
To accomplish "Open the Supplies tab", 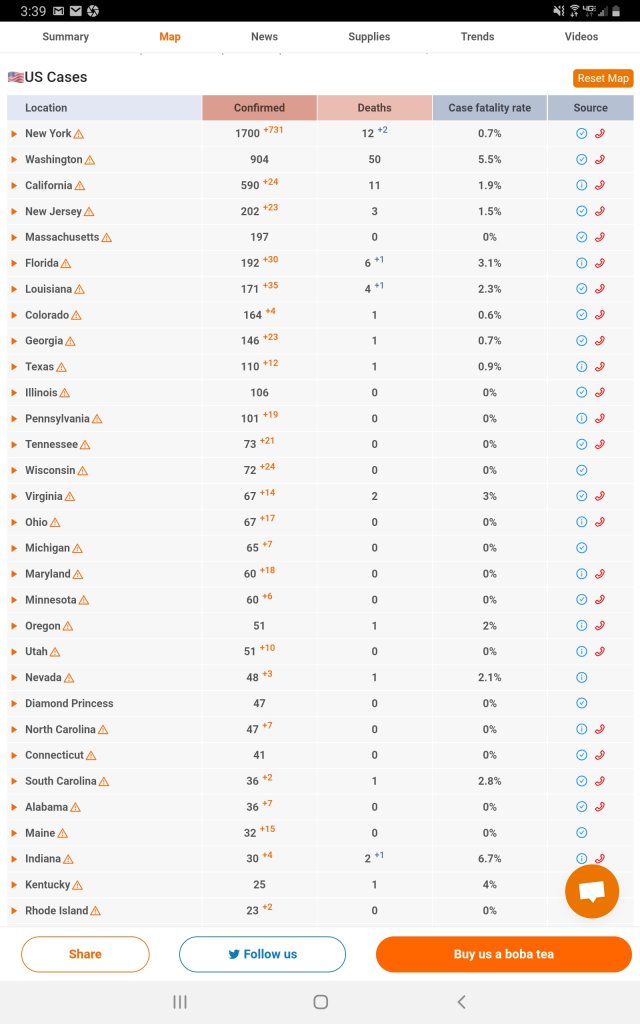I will pos(369,37).
